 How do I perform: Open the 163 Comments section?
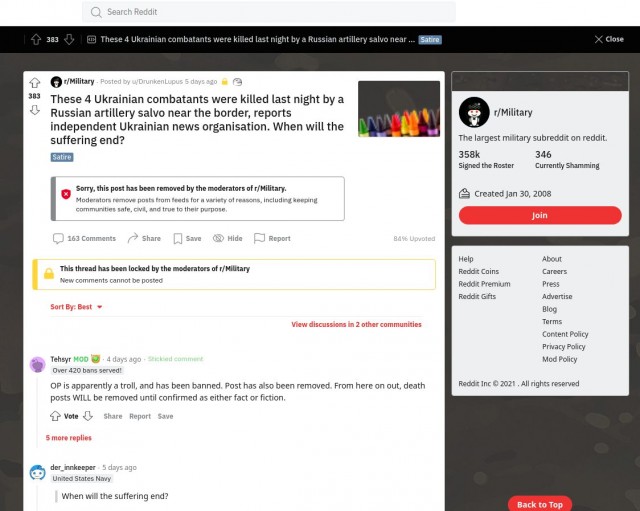click(x=84, y=238)
